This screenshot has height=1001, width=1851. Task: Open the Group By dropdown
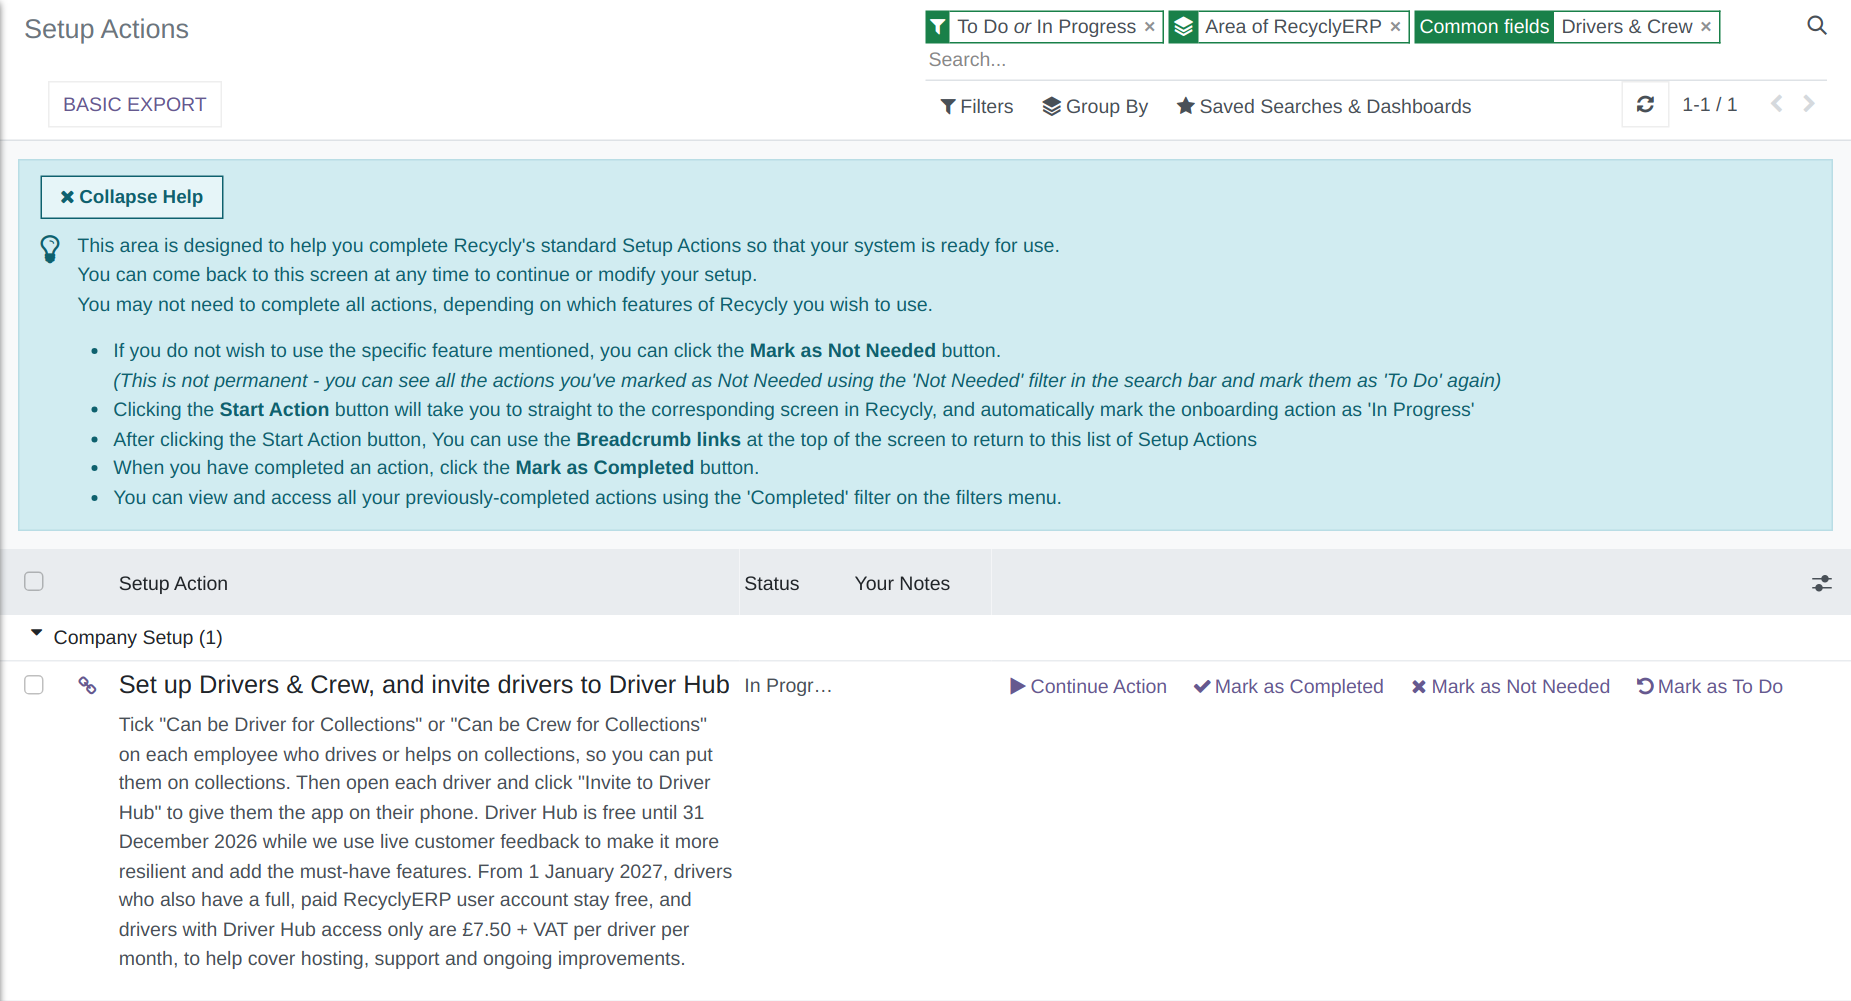[x=1095, y=106]
